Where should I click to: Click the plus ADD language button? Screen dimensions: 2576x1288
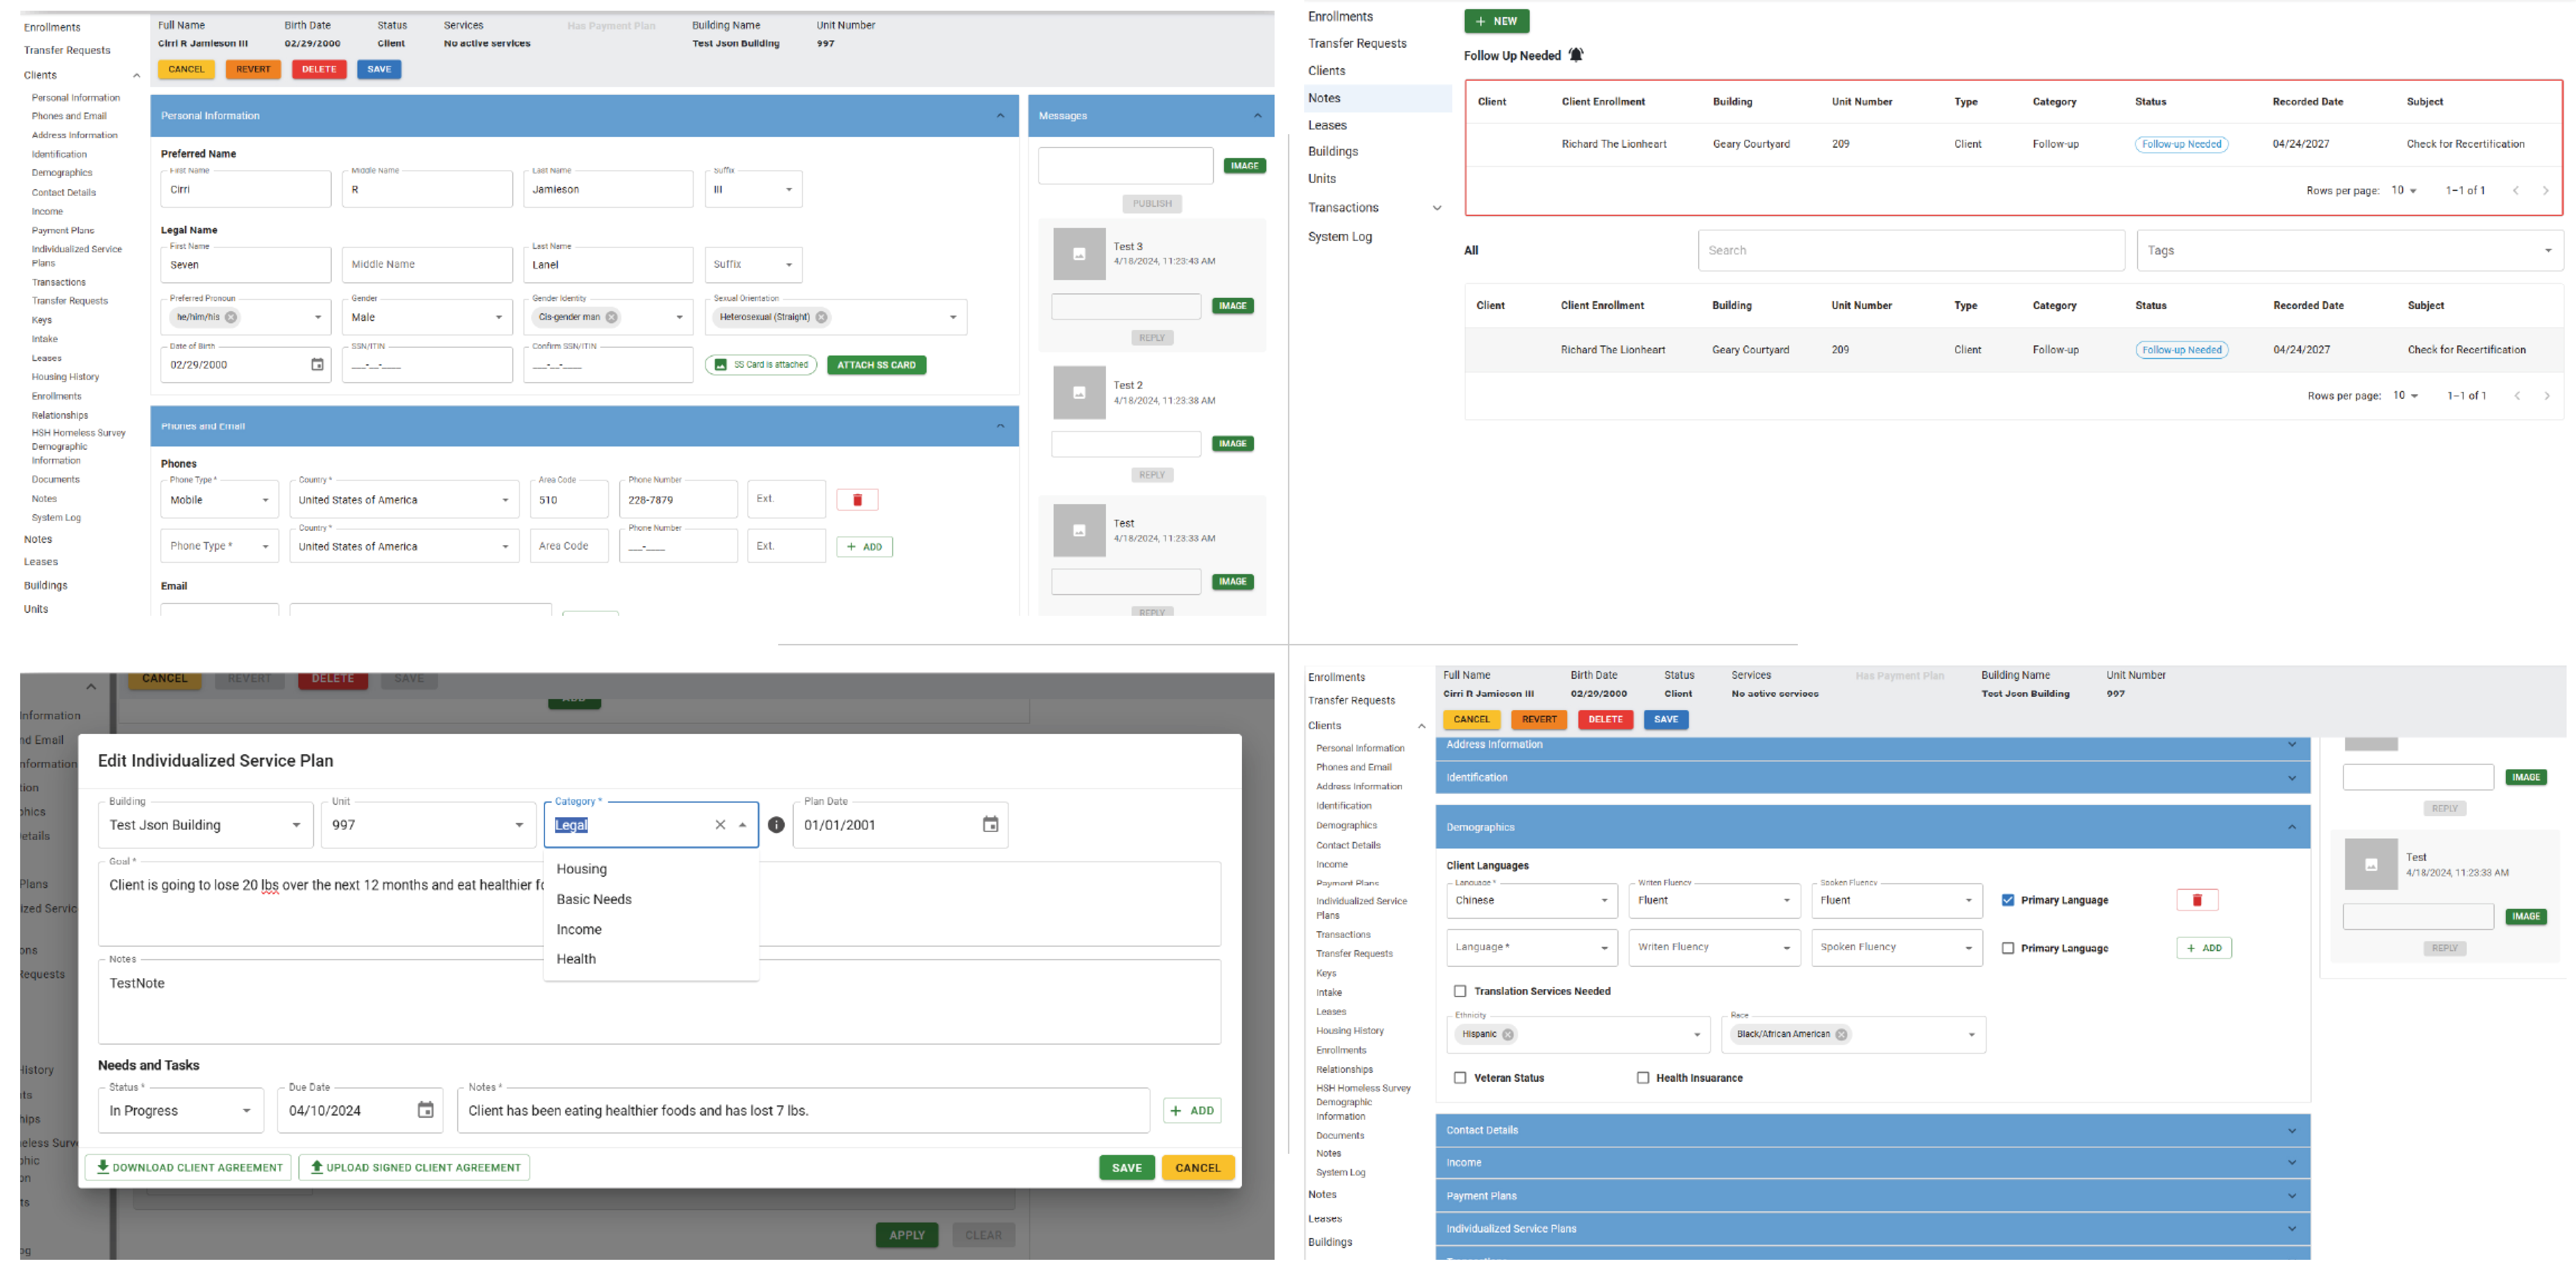[2204, 948]
